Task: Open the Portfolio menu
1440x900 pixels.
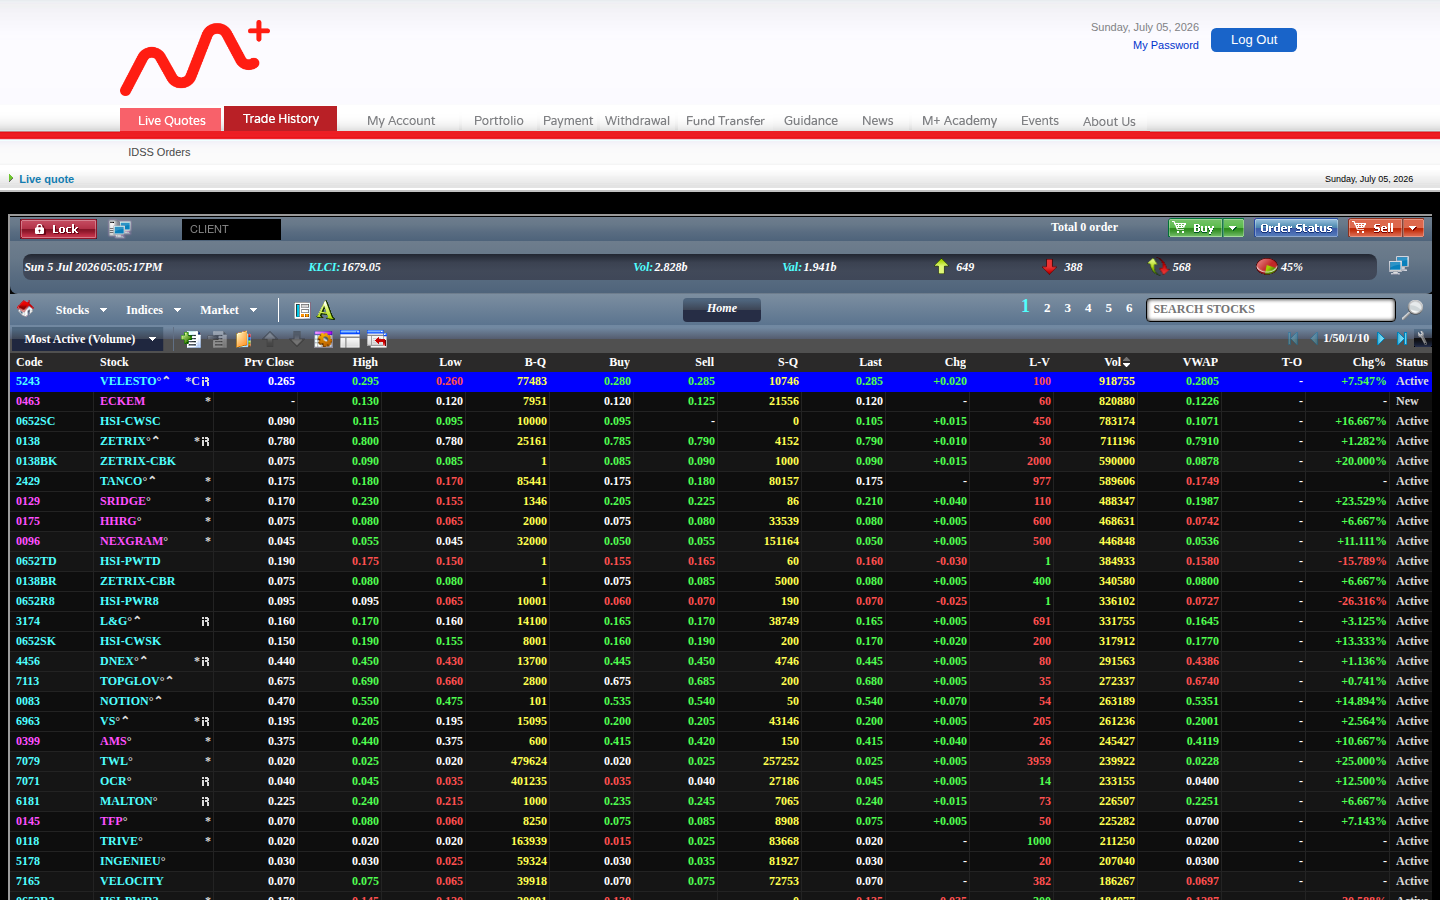Action: [x=499, y=120]
